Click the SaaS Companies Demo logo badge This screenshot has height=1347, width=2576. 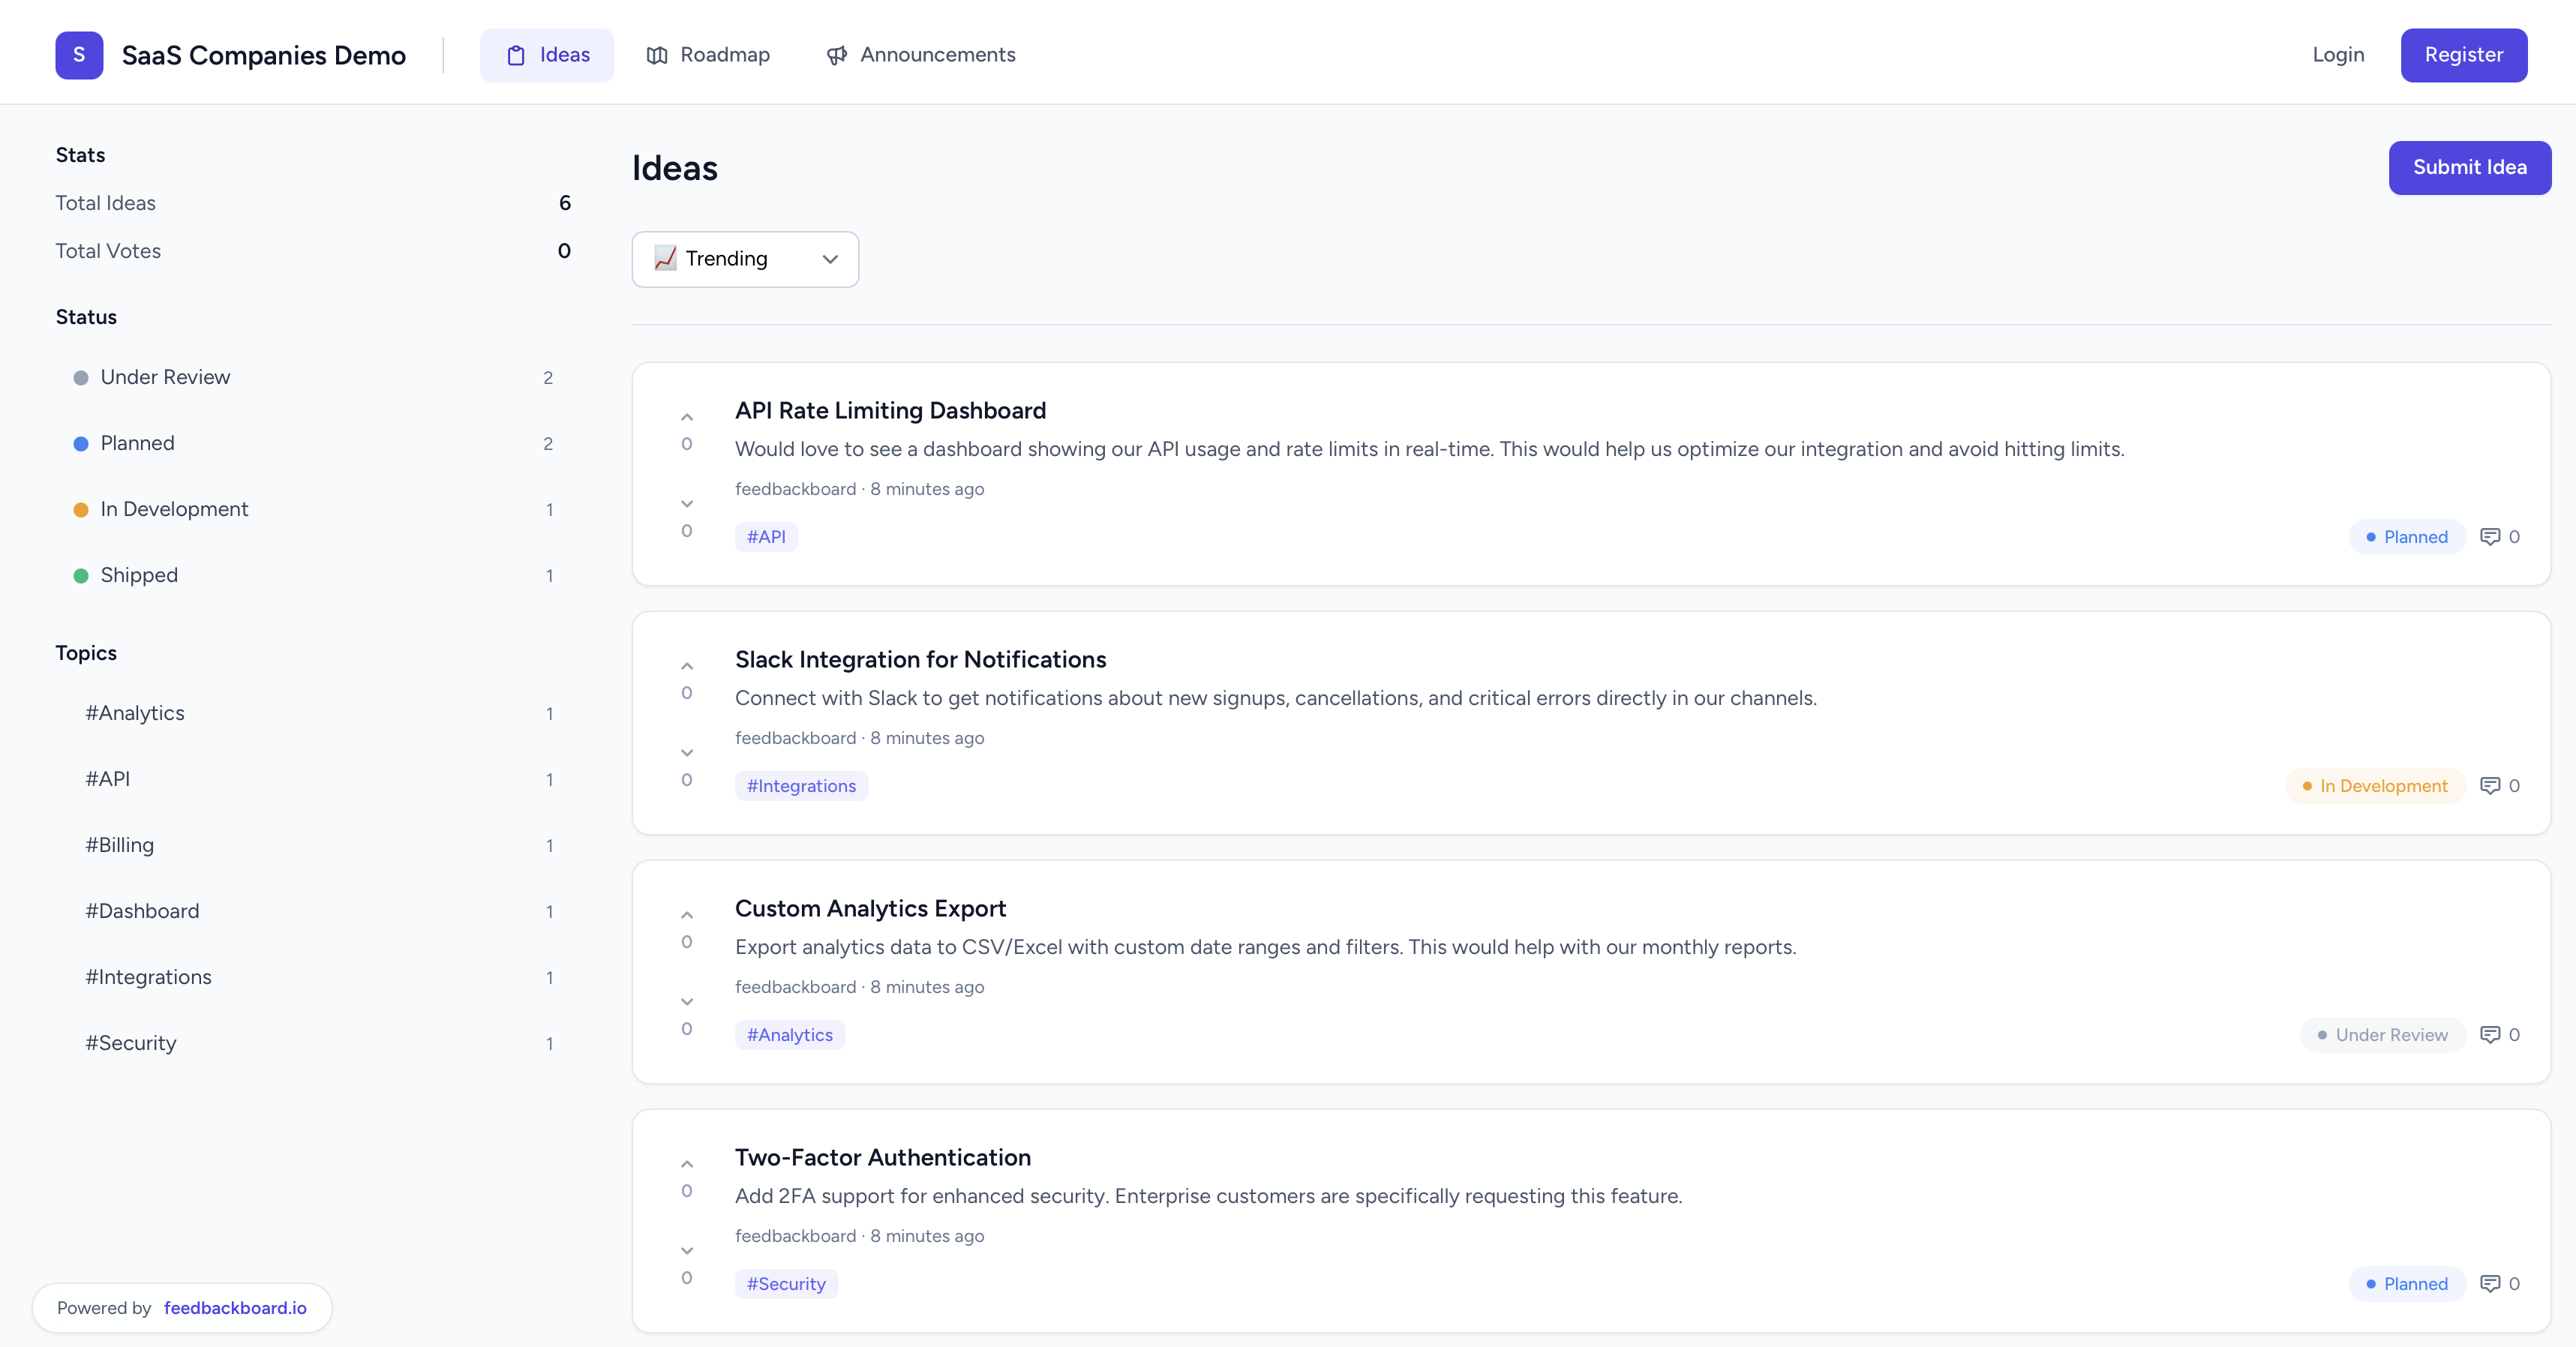click(79, 55)
